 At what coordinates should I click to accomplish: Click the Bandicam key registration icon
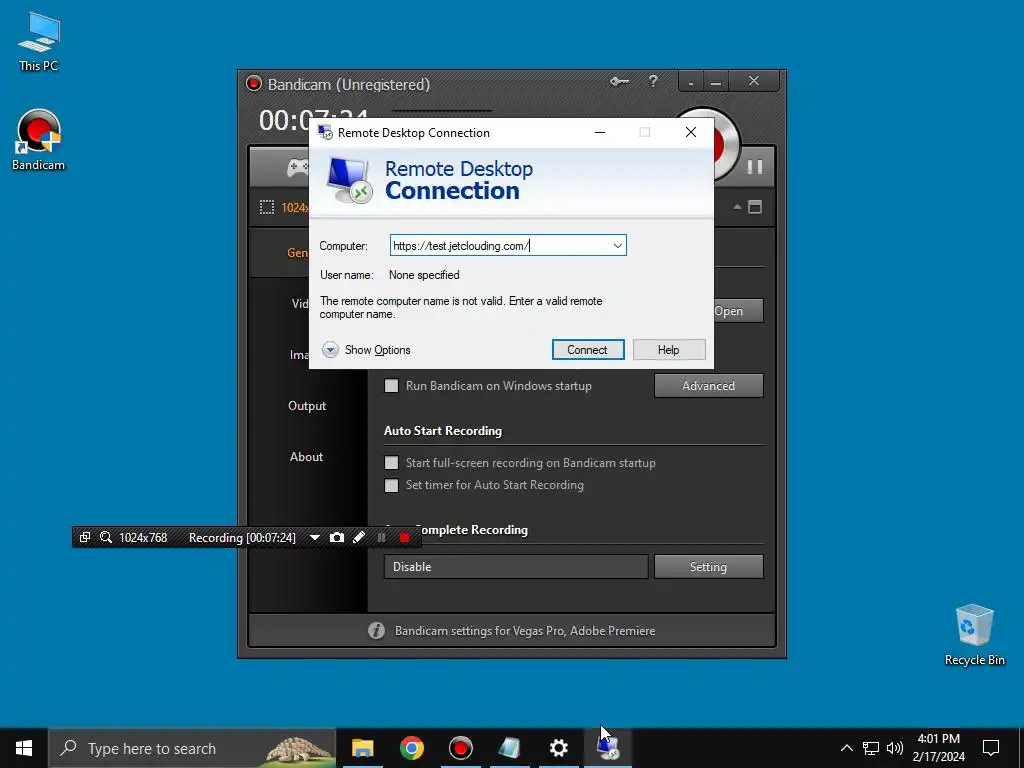pyautogui.click(x=619, y=82)
